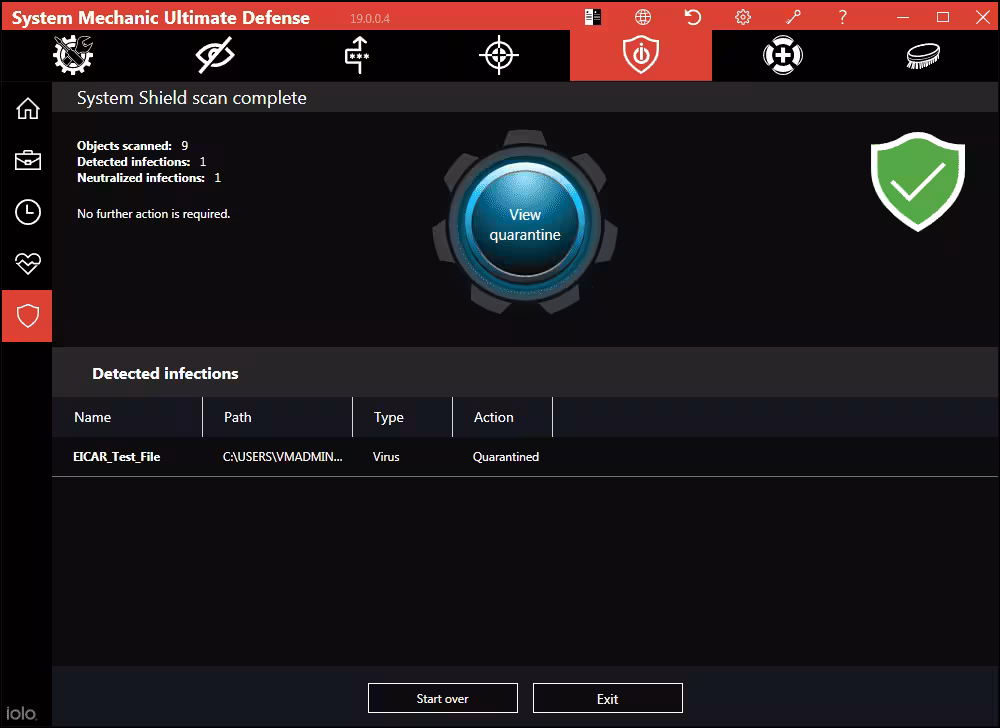
Task: Sort by Action column header
Action: tap(503, 417)
